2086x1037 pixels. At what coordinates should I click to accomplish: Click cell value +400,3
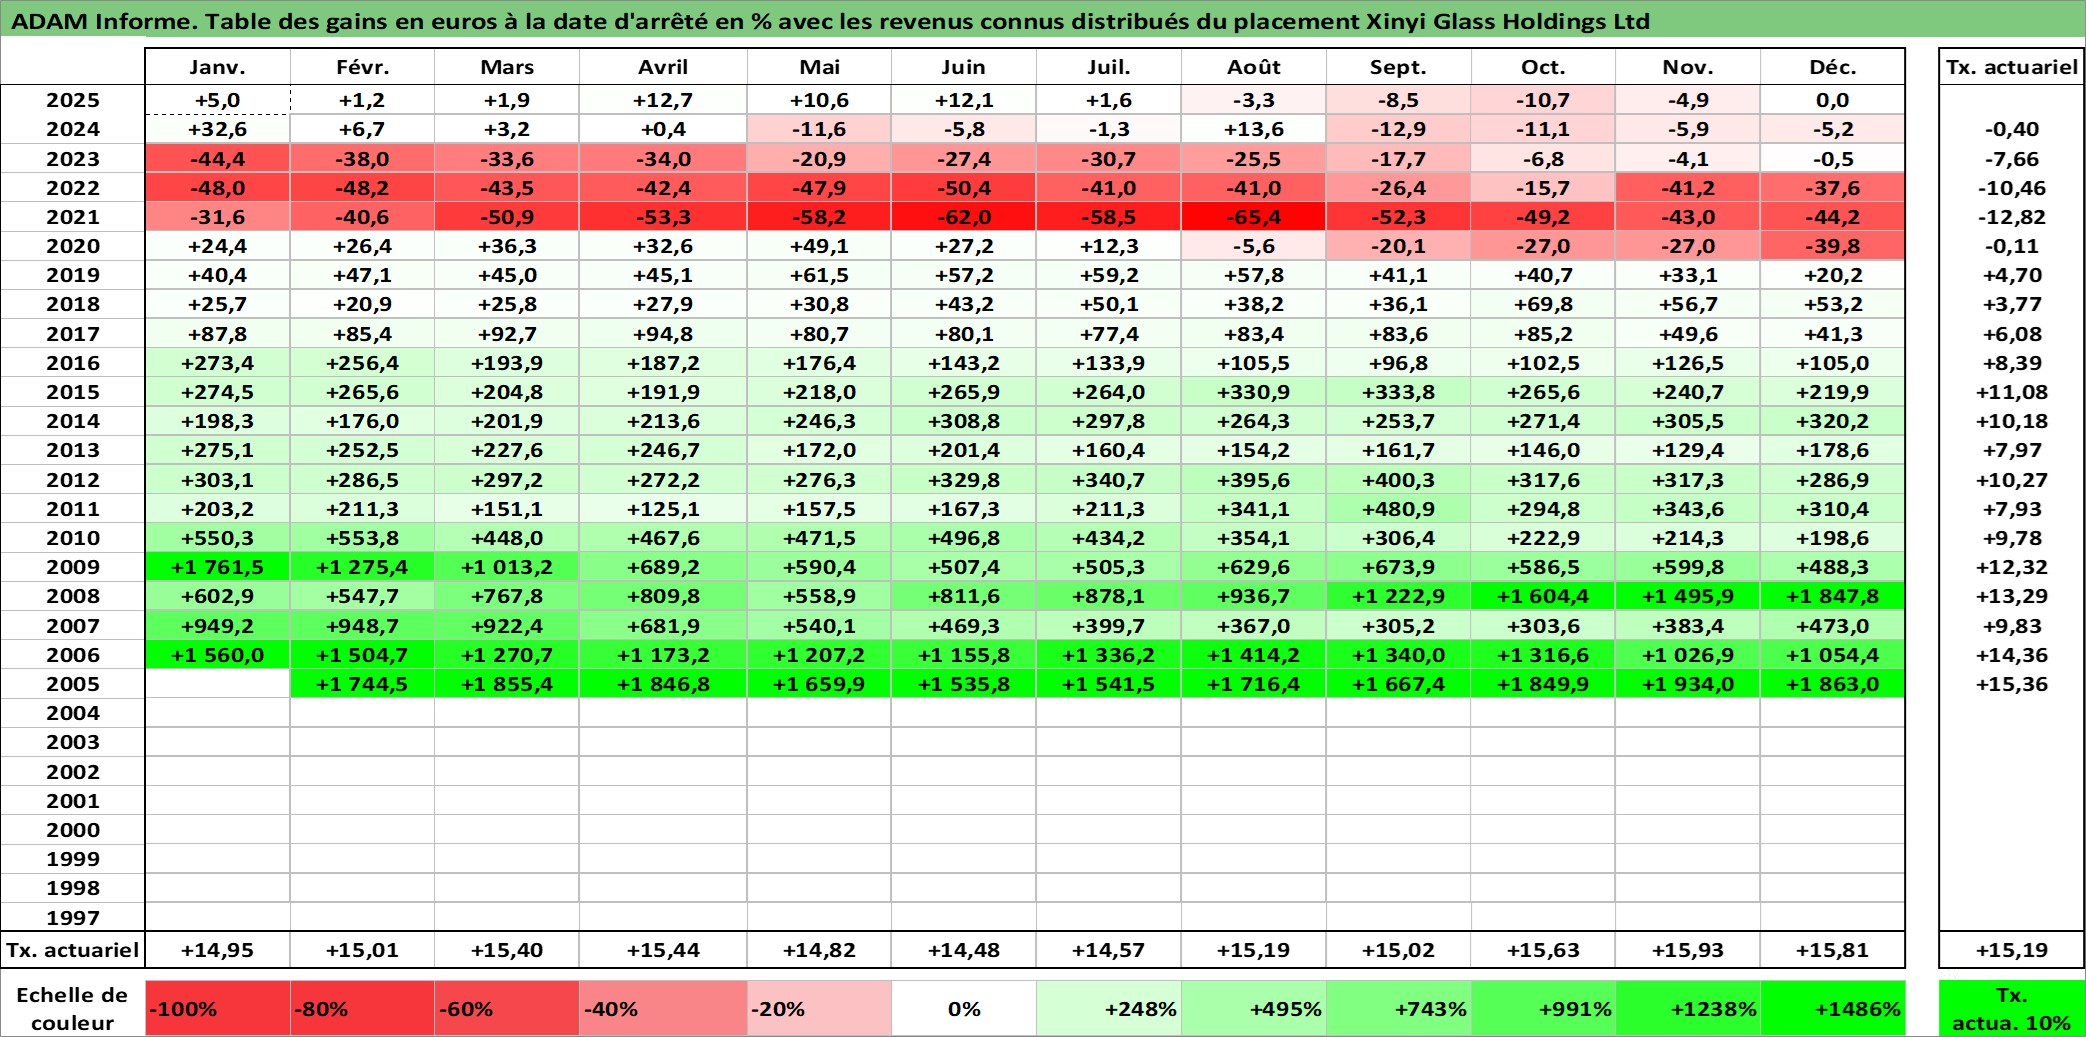(1398, 480)
